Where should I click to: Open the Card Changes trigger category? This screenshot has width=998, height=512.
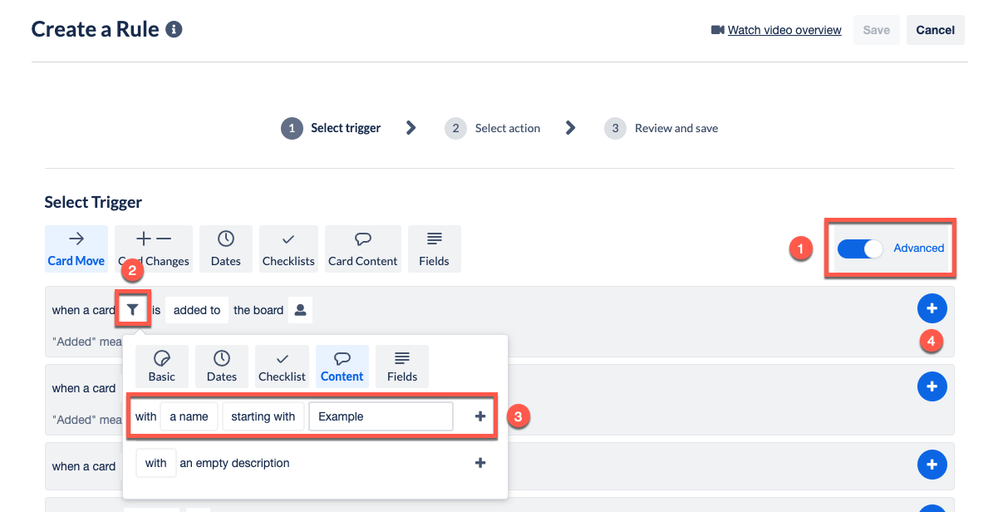click(153, 248)
